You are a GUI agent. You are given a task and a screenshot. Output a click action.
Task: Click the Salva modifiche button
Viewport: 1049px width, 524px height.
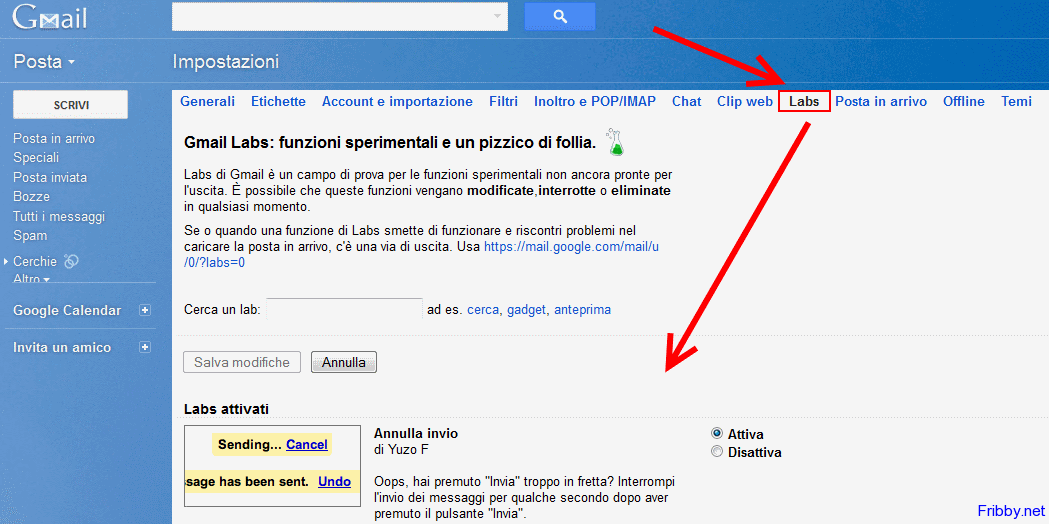click(242, 363)
